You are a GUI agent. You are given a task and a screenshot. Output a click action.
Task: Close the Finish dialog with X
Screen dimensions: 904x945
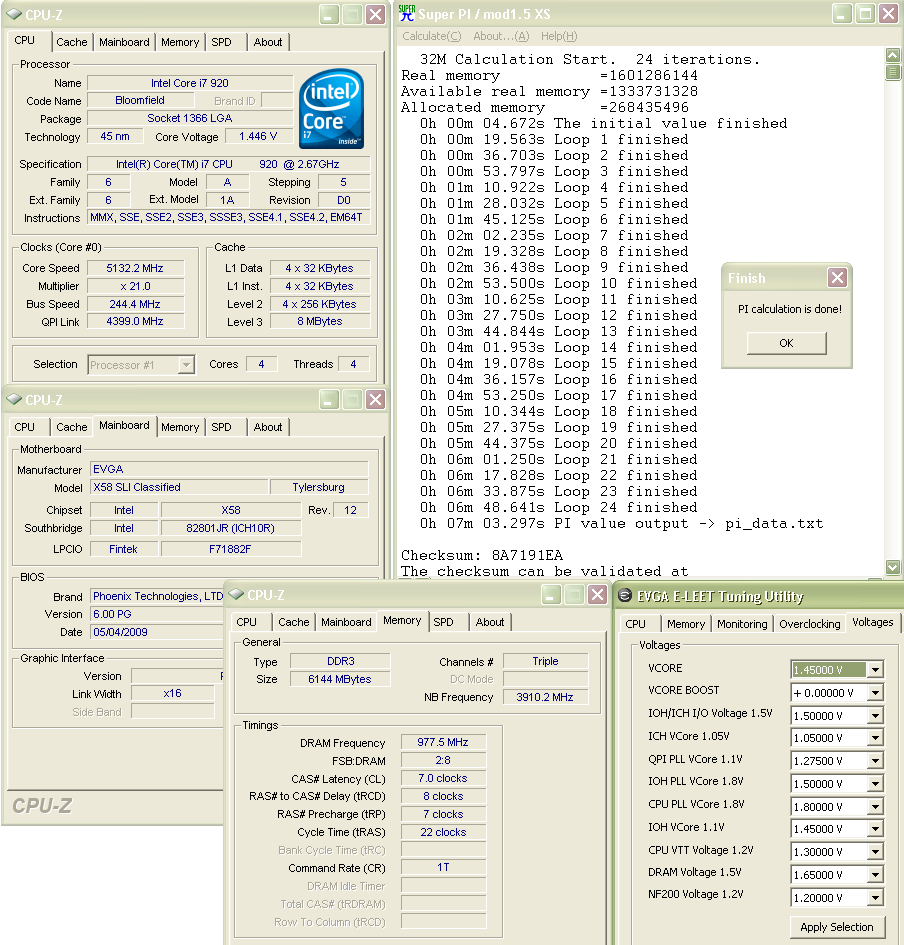(x=837, y=278)
